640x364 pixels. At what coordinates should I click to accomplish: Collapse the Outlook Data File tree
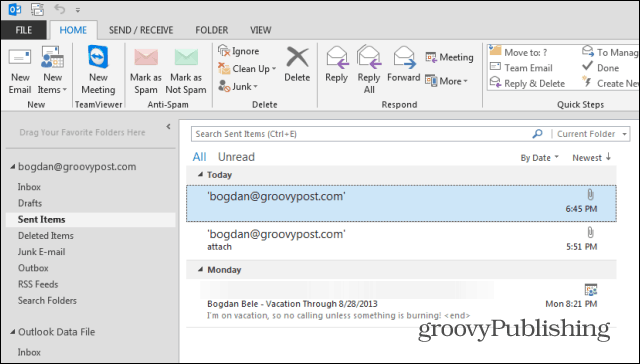coord(13,332)
